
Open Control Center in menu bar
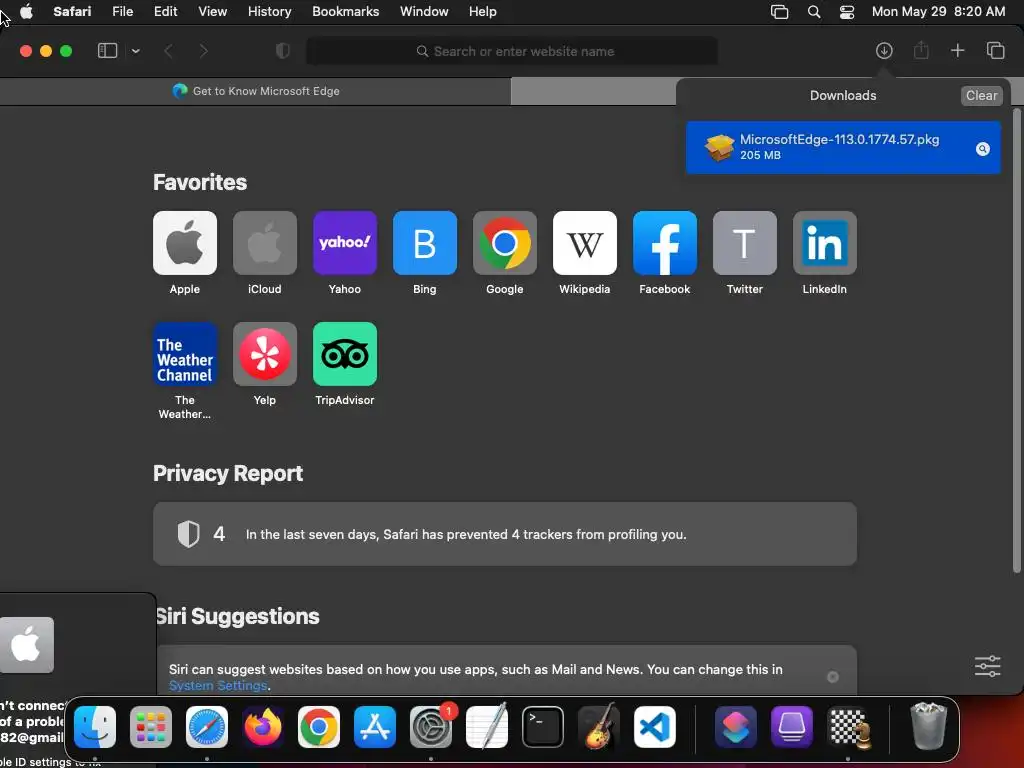coord(847,12)
